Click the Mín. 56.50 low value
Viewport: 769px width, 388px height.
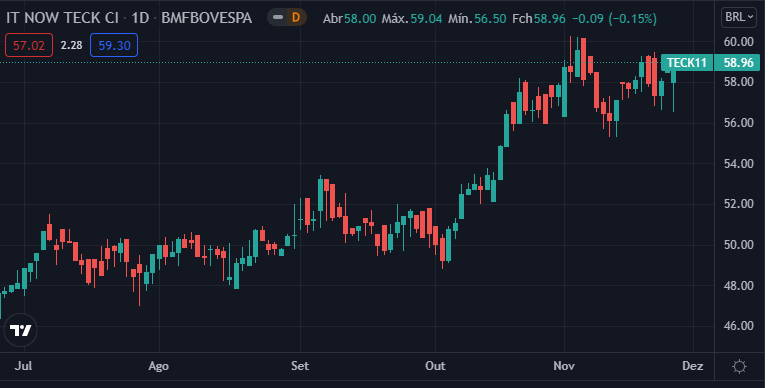click(477, 19)
